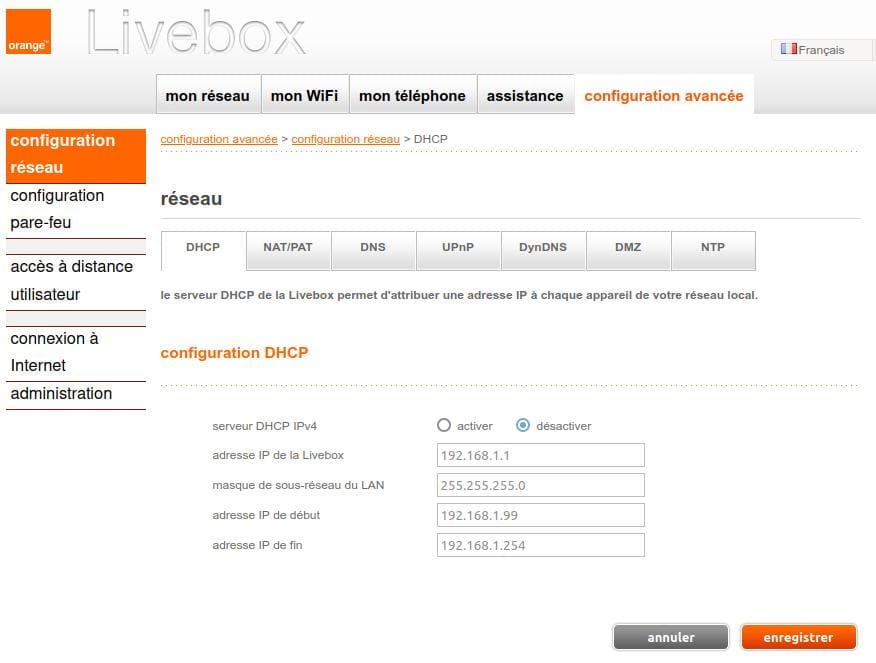This screenshot has height=663, width=876.
Task: Go to the 'mon téléphone' tab
Action: [x=412, y=96]
